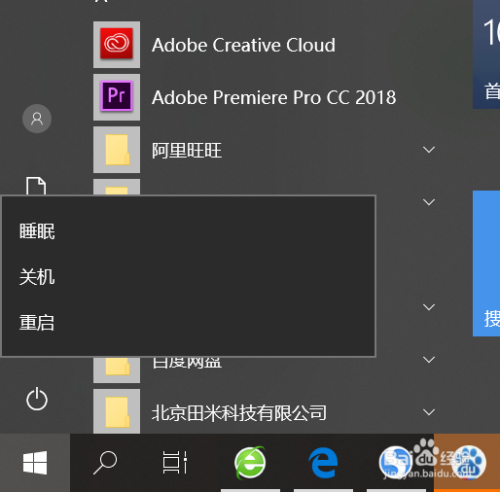Open the taskbar search magnifier icon
The image size is (500, 492).
(105, 462)
